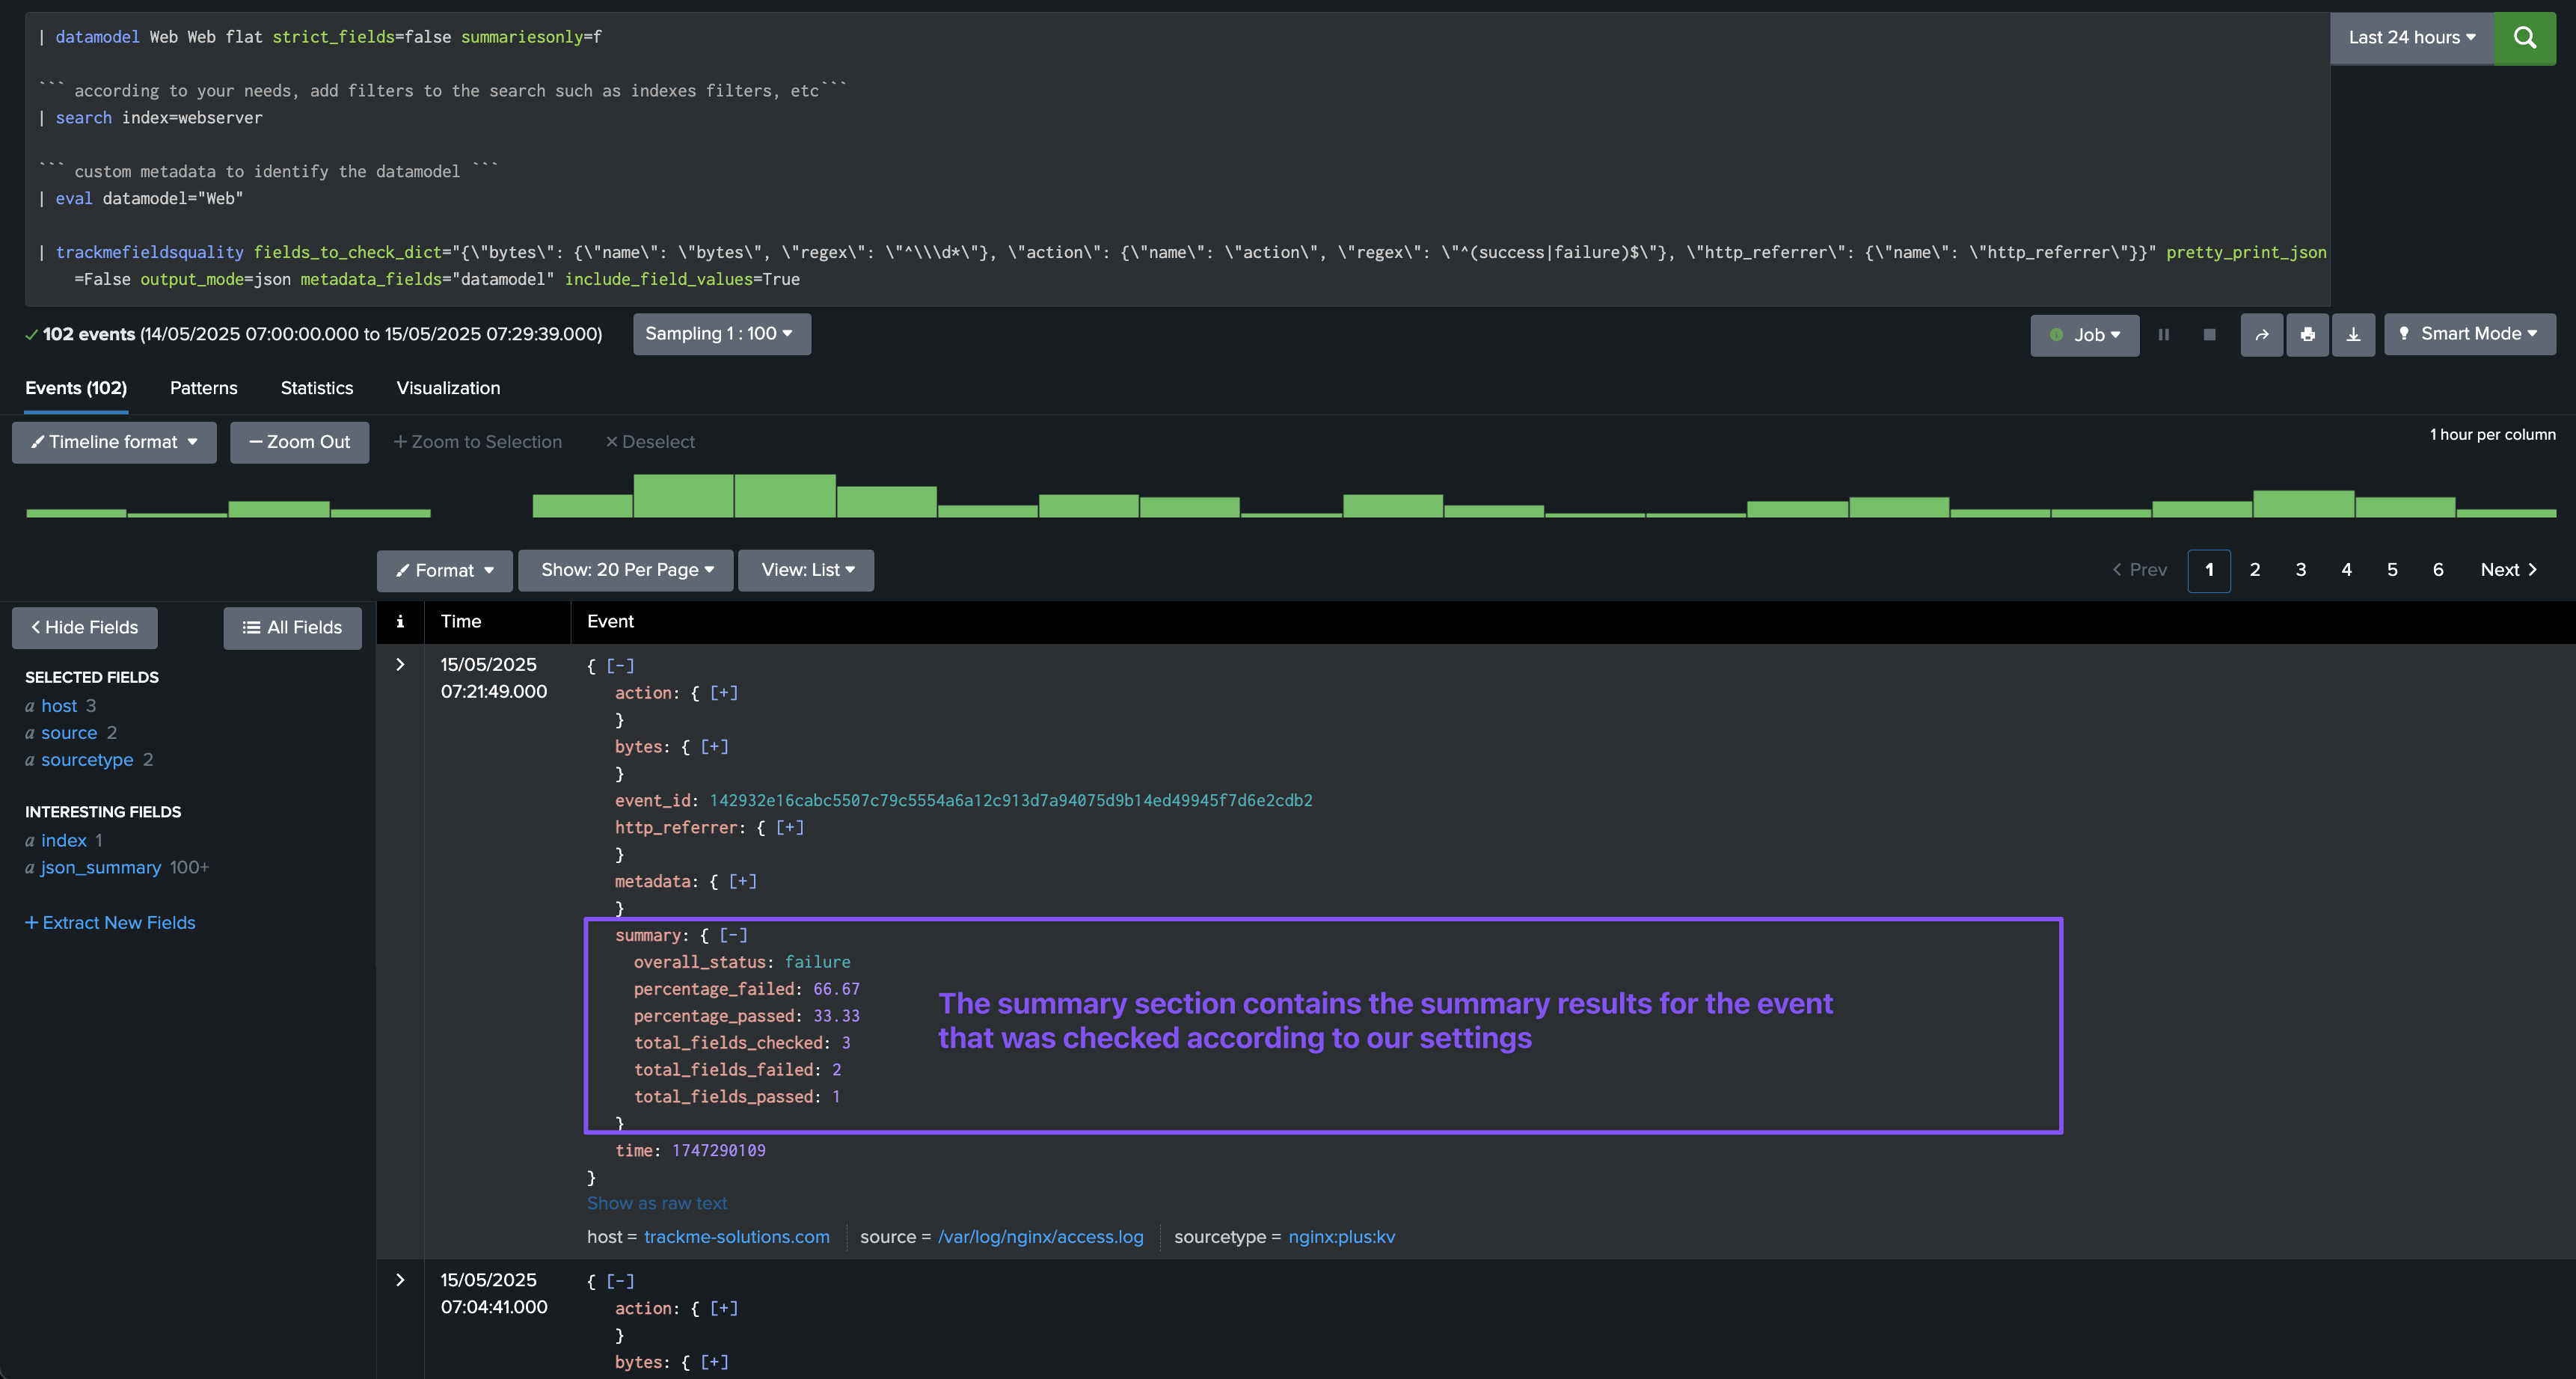Open the Sampling 1:100 dropdown
The width and height of the screenshot is (2576, 1379).
[x=720, y=334]
